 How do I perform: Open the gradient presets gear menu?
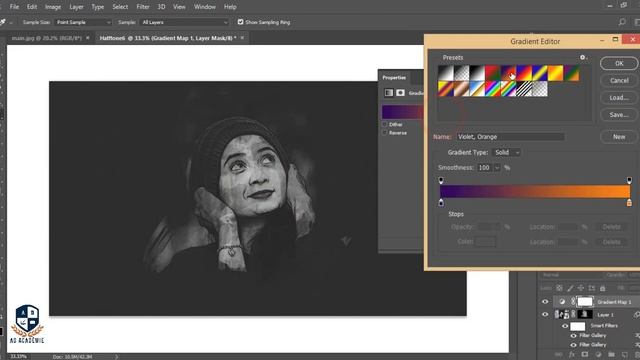click(x=583, y=57)
